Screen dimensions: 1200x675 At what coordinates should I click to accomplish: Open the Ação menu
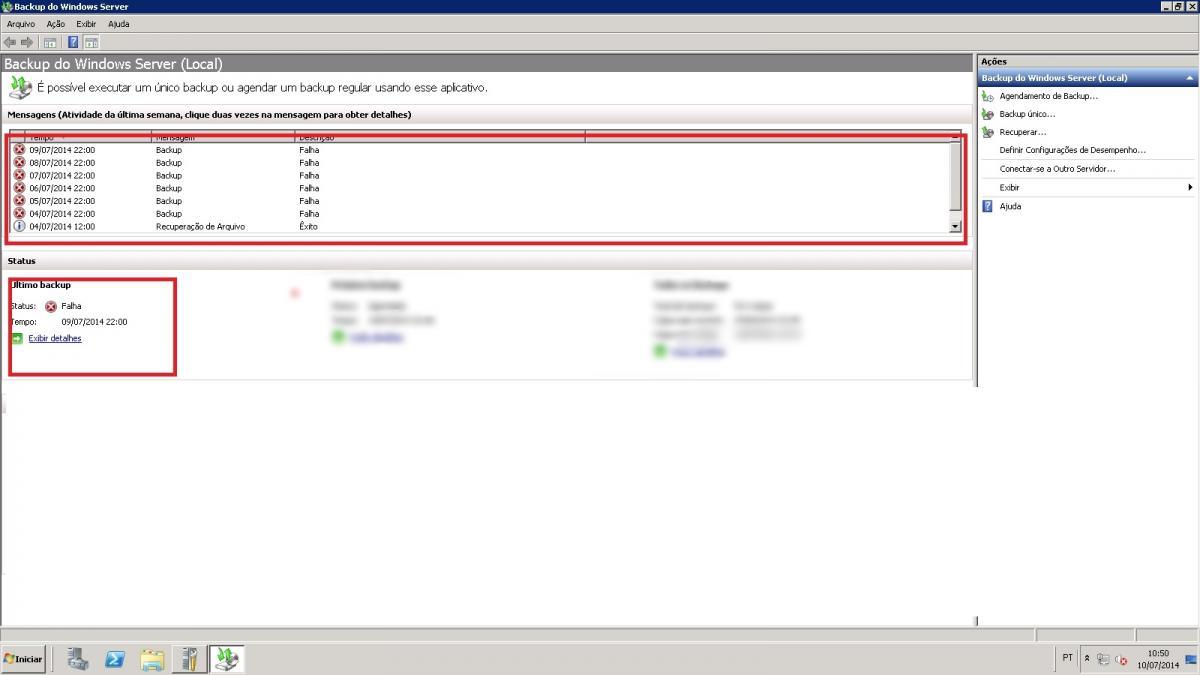tap(56, 24)
